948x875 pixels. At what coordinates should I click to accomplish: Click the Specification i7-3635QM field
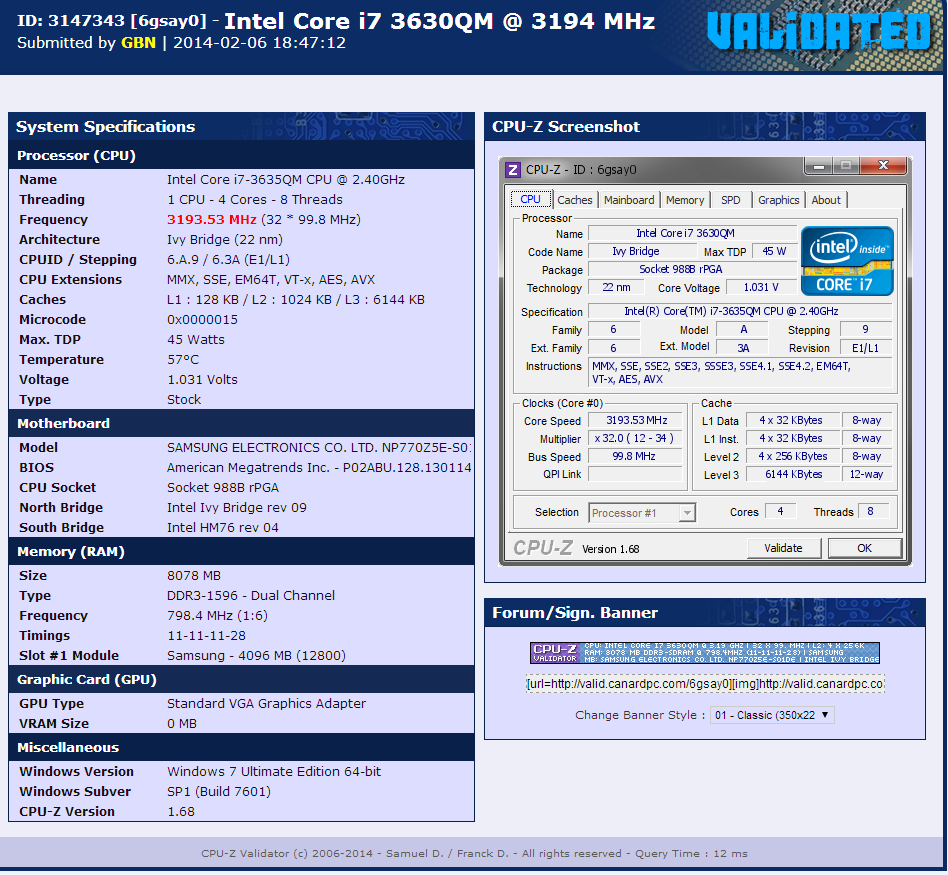(x=740, y=311)
